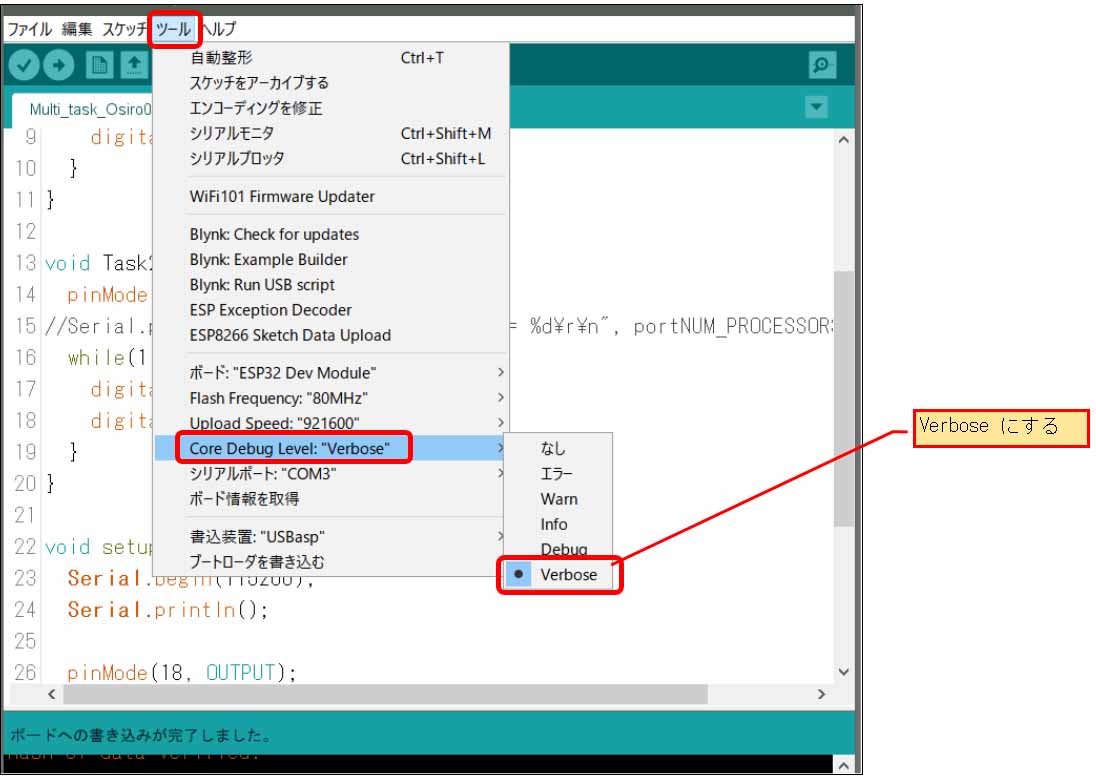
Task: Open the Serial Monitor magnifier icon
Action: (x=822, y=65)
